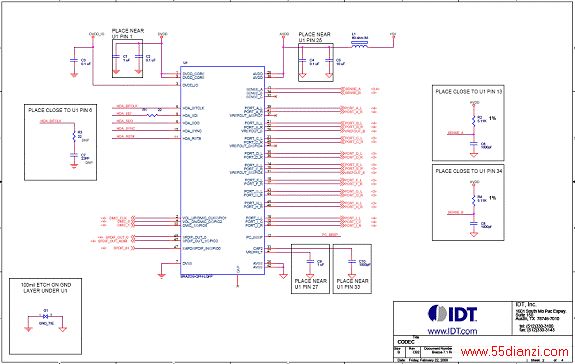Select the 1% resistor in the U1 pin 13 box
The width and height of the screenshot is (575, 364).
[474, 120]
